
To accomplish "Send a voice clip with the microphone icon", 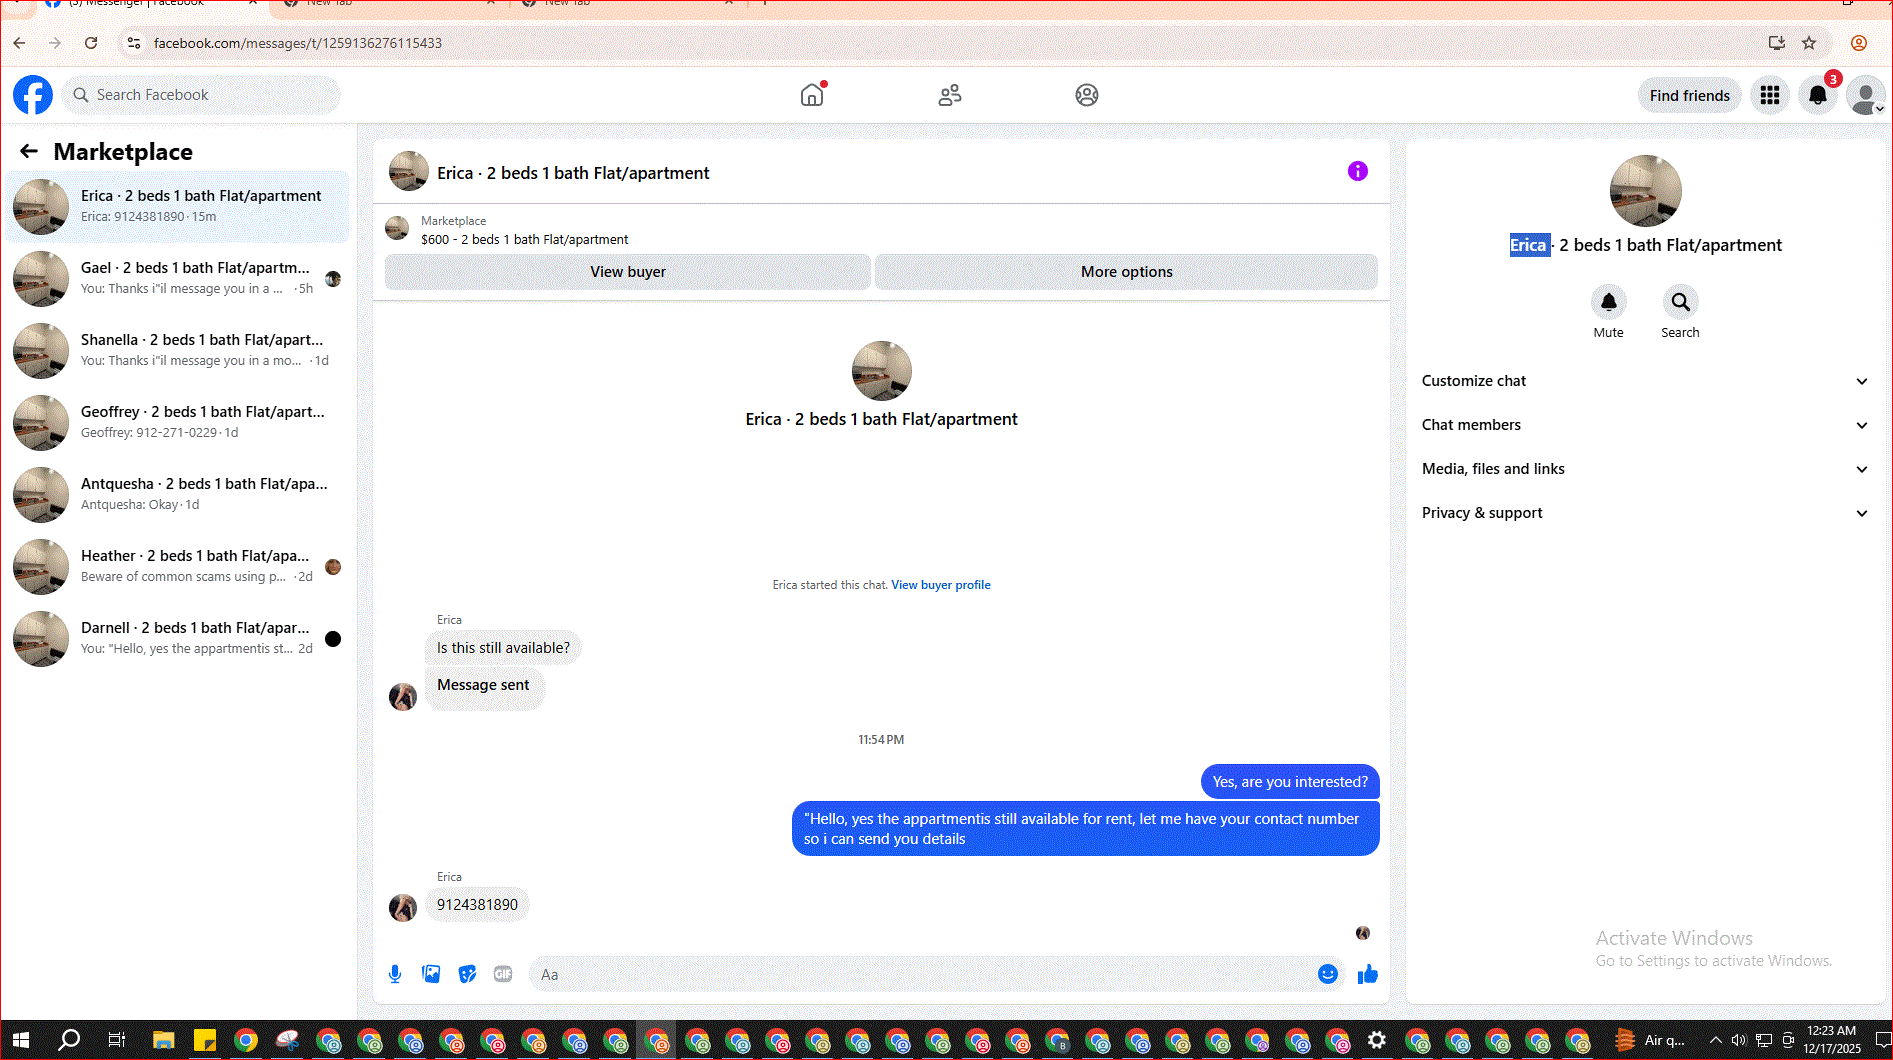I will coord(395,974).
